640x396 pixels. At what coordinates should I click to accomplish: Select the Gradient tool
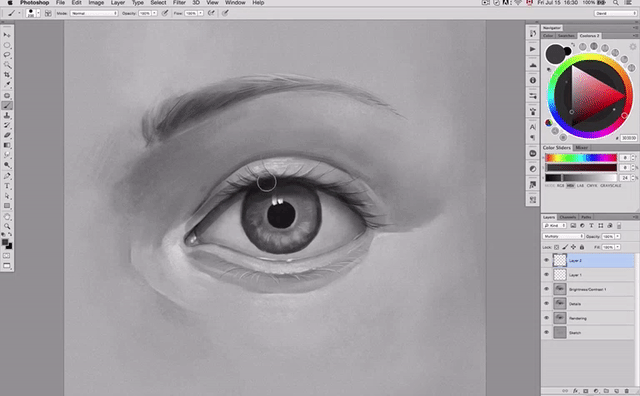click(x=7, y=145)
